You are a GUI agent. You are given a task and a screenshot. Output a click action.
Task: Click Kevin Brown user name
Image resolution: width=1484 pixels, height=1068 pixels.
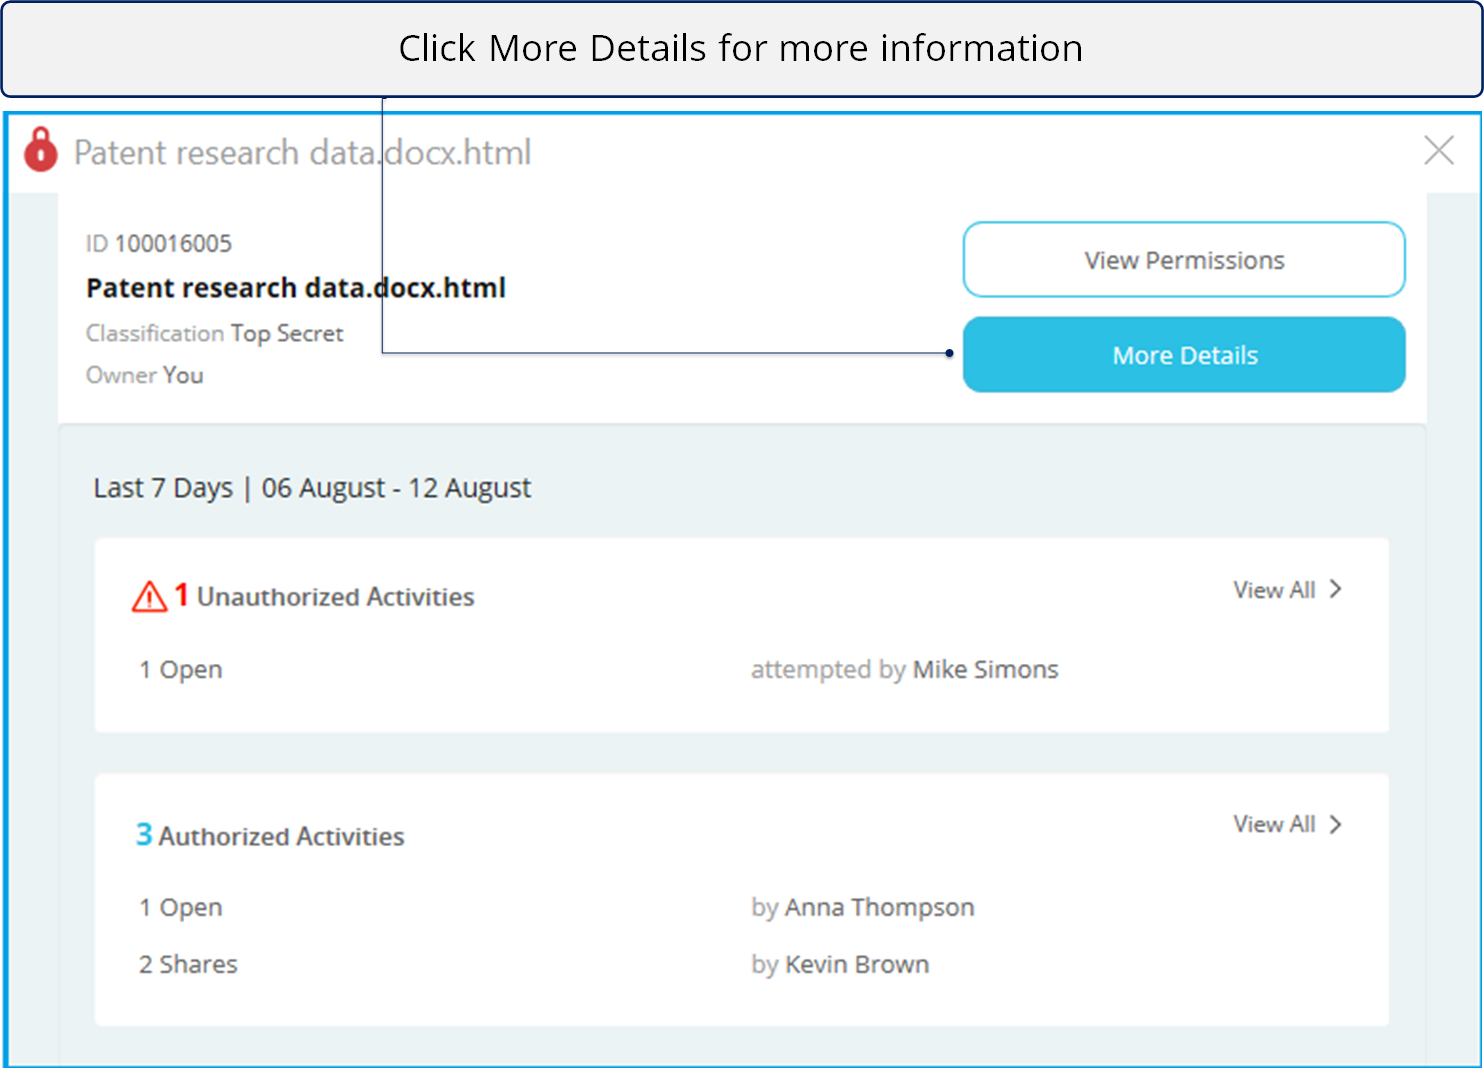pyautogui.click(x=857, y=964)
